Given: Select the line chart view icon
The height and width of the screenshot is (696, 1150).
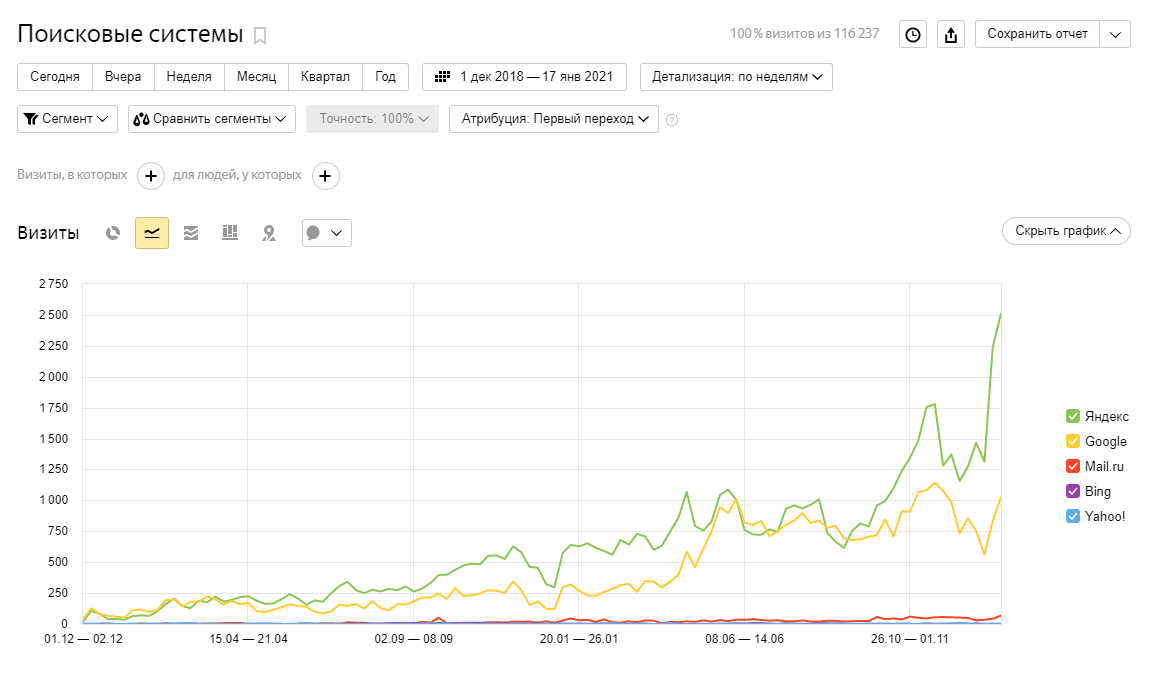Looking at the screenshot, I should (152, 233).
